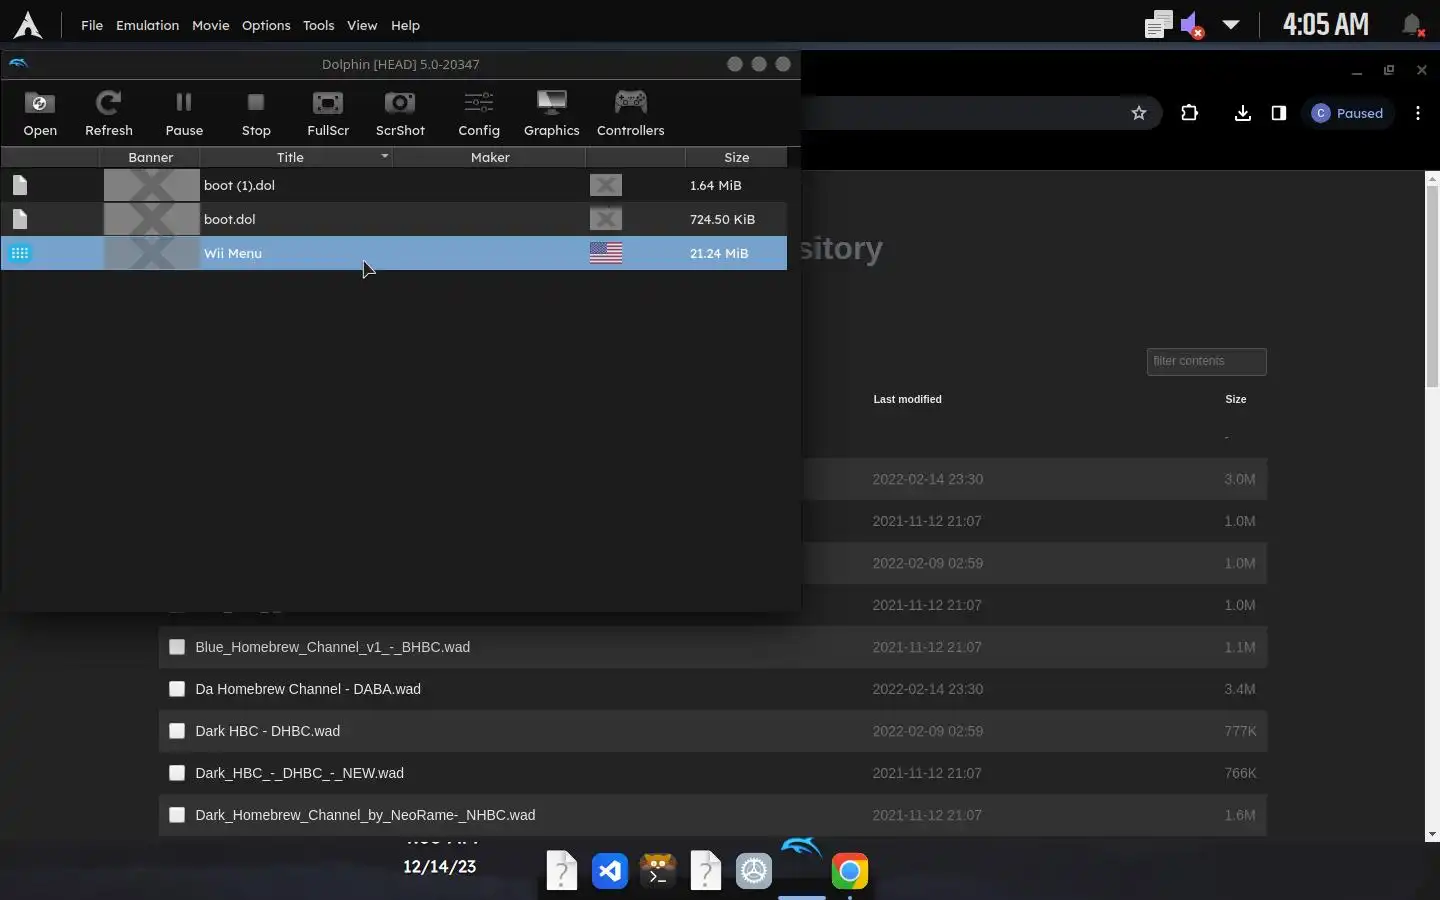Focus the filter contents field
This screenshot has width=1440, height=900.
[1206, 361]
